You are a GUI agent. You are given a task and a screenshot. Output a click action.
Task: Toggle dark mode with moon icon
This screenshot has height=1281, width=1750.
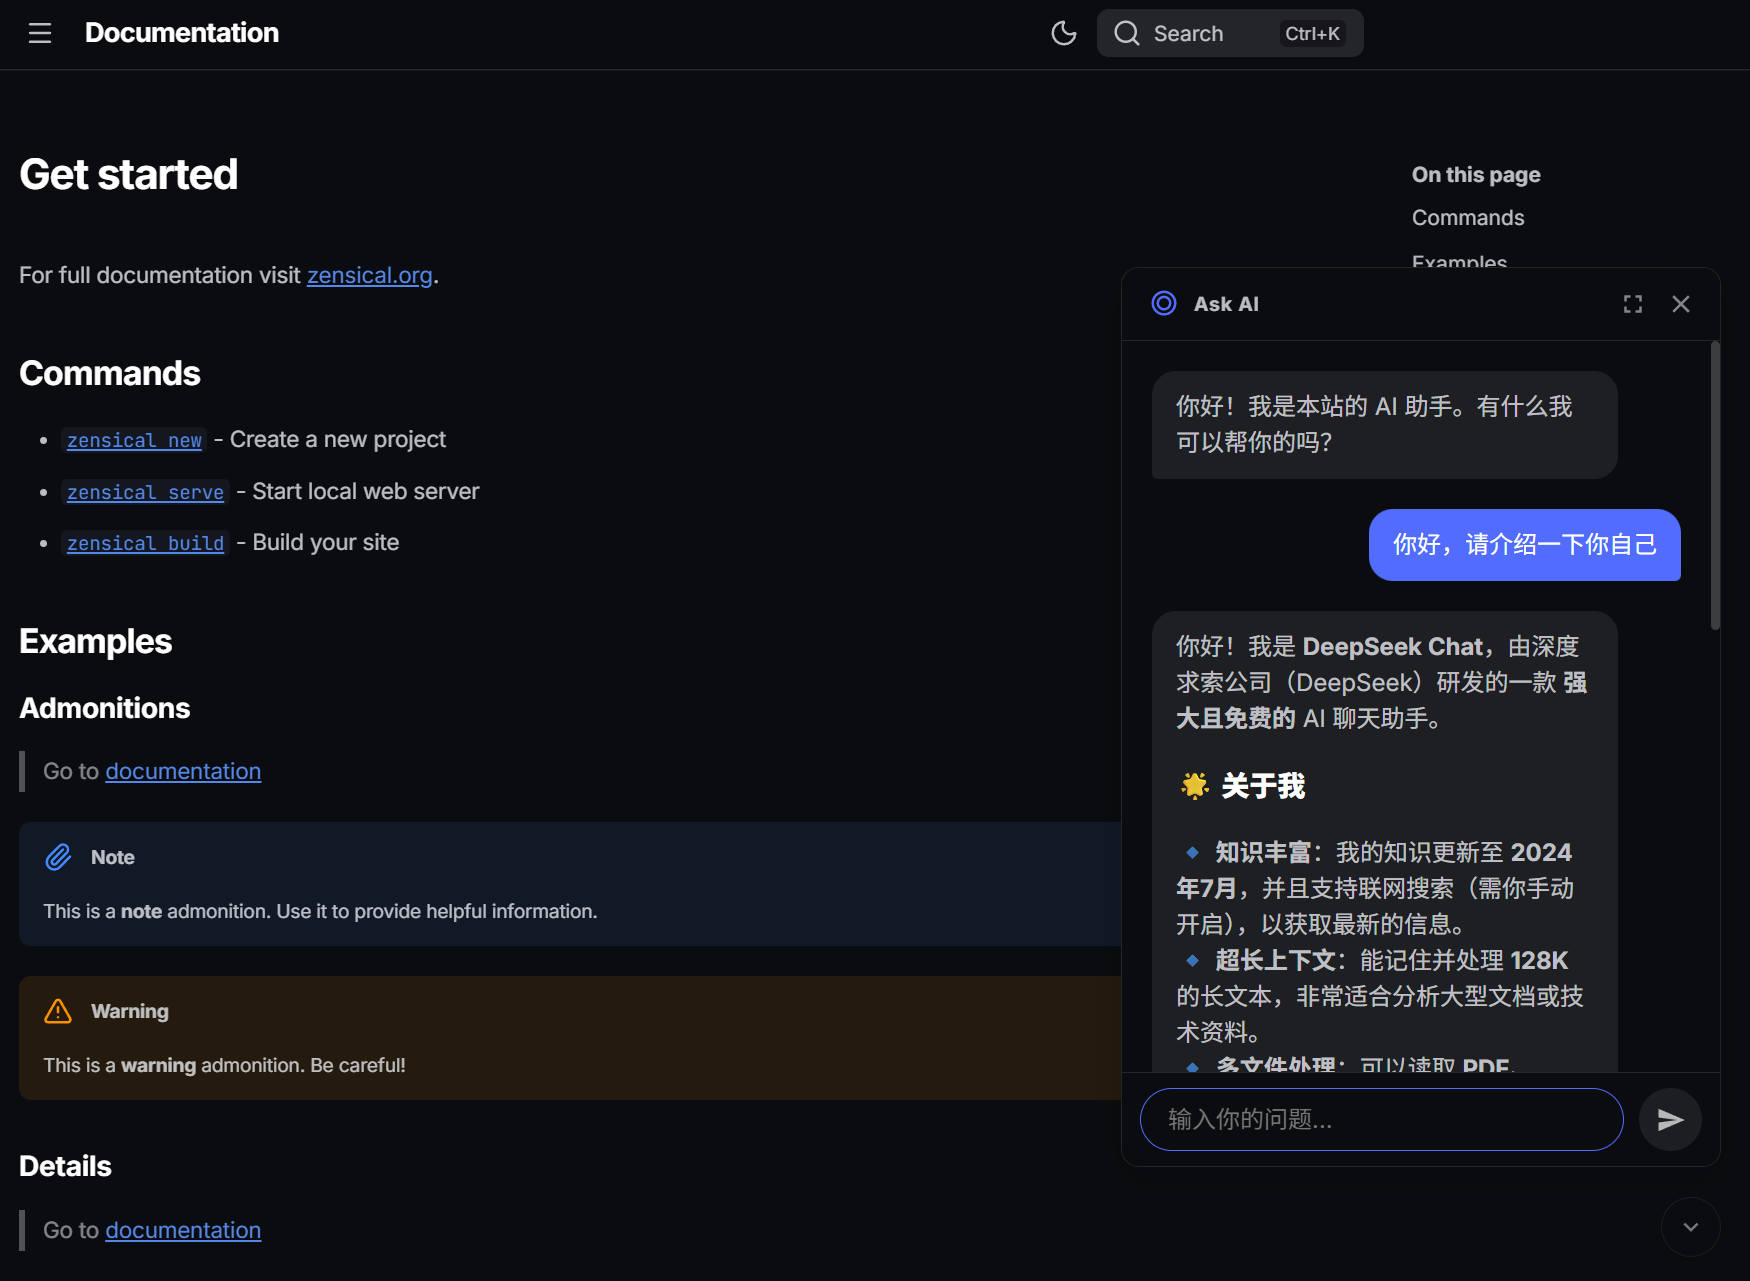(1063, 33)
